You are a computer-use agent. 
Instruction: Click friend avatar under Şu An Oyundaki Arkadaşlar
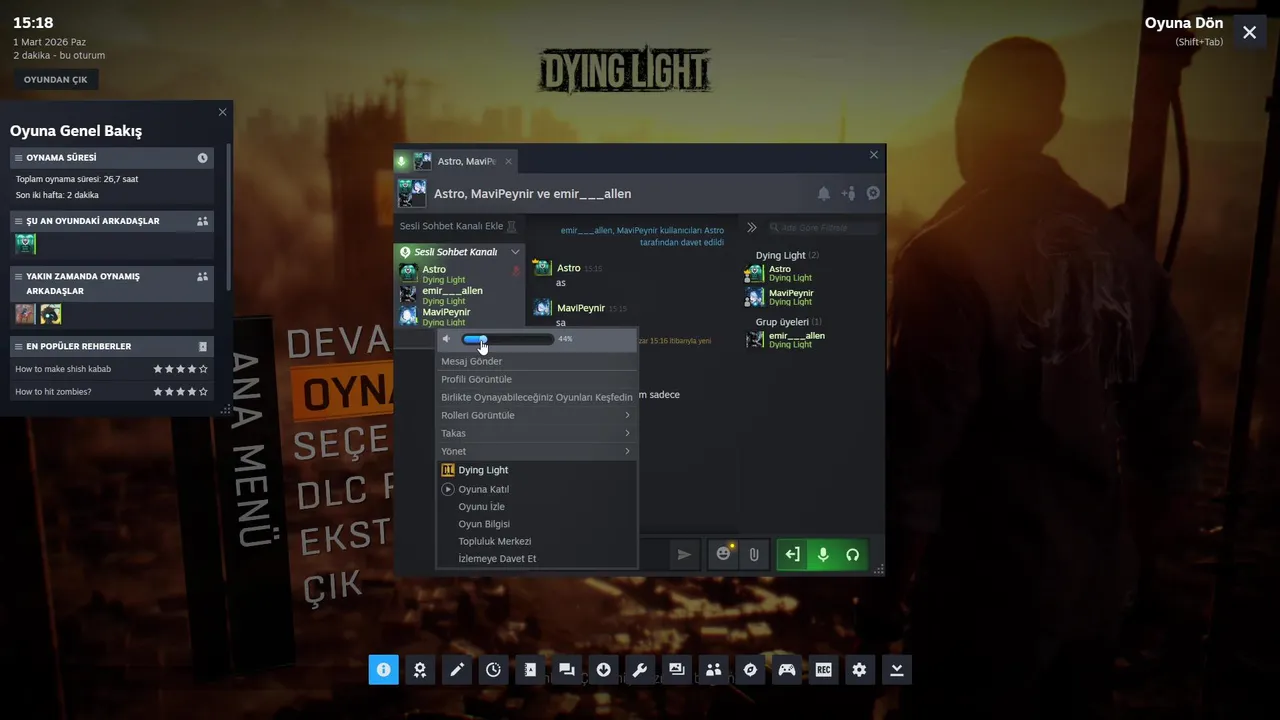tap(26, 244)
